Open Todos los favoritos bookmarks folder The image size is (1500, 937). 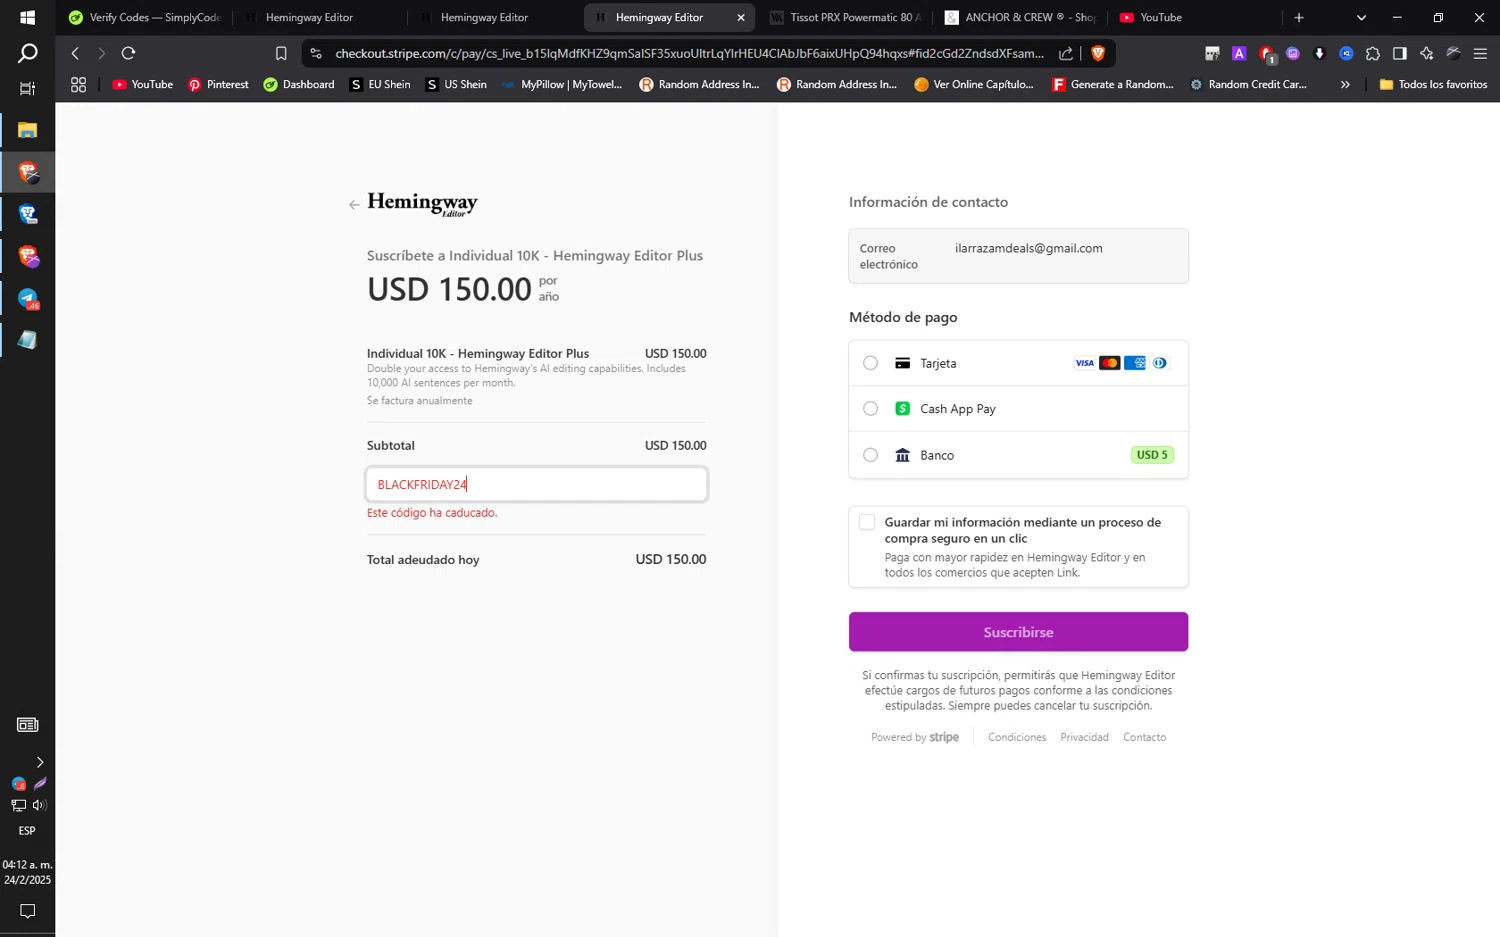[x=1433, y=85]
